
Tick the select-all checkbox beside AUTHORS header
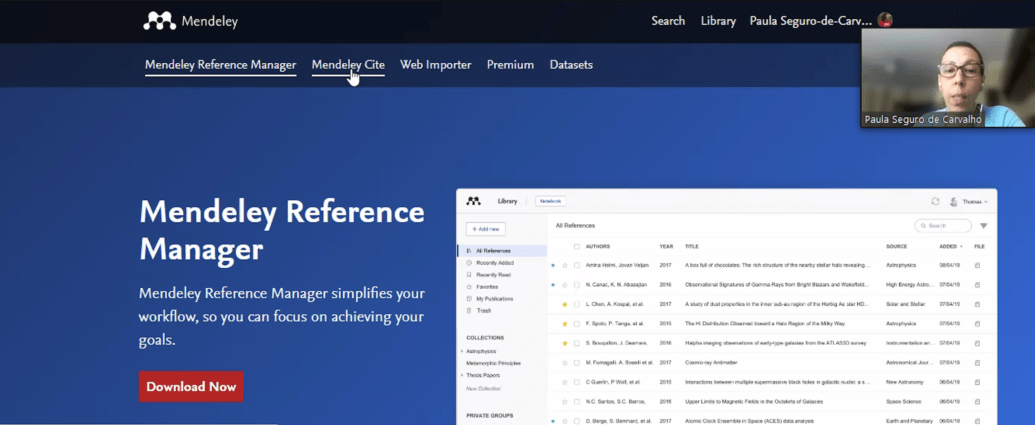pyautogui.click(x=577, y=246)
